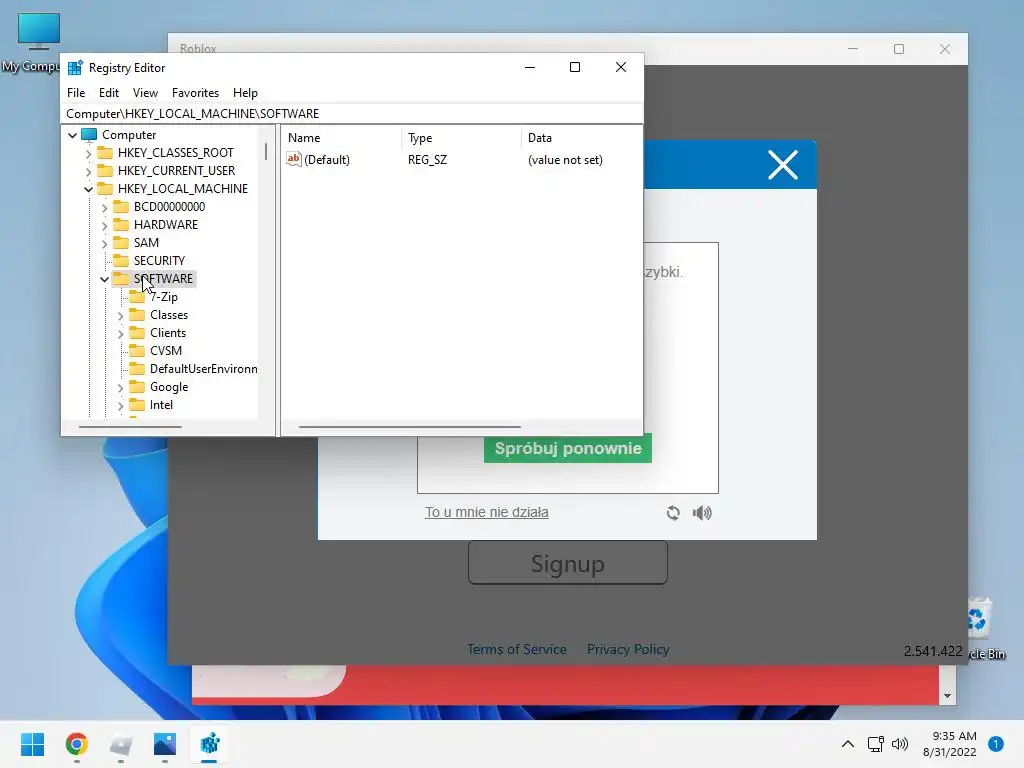Expand the Clients subkey
This screenshot has width=1024, height=768.
pyautogui.click(x=120, y=334)
